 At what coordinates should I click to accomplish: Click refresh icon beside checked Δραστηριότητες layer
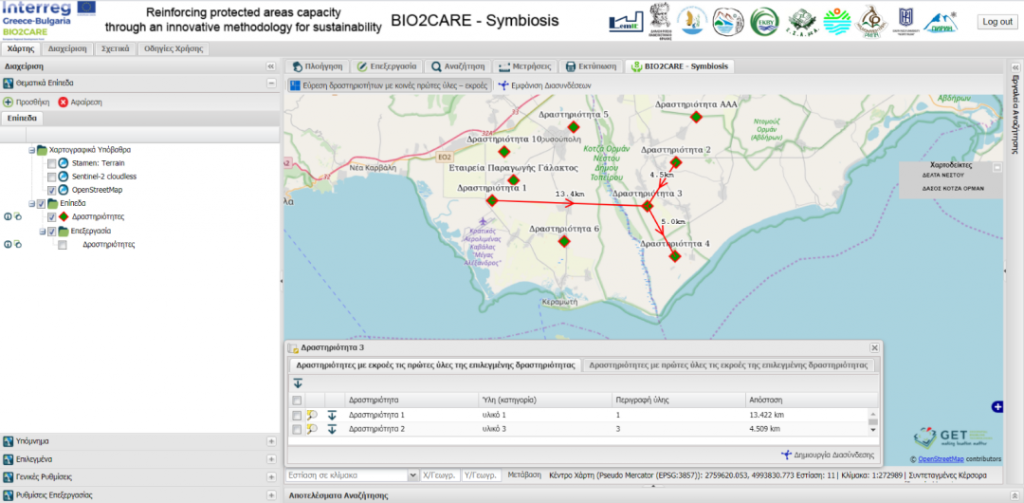(x=18, y=217)
